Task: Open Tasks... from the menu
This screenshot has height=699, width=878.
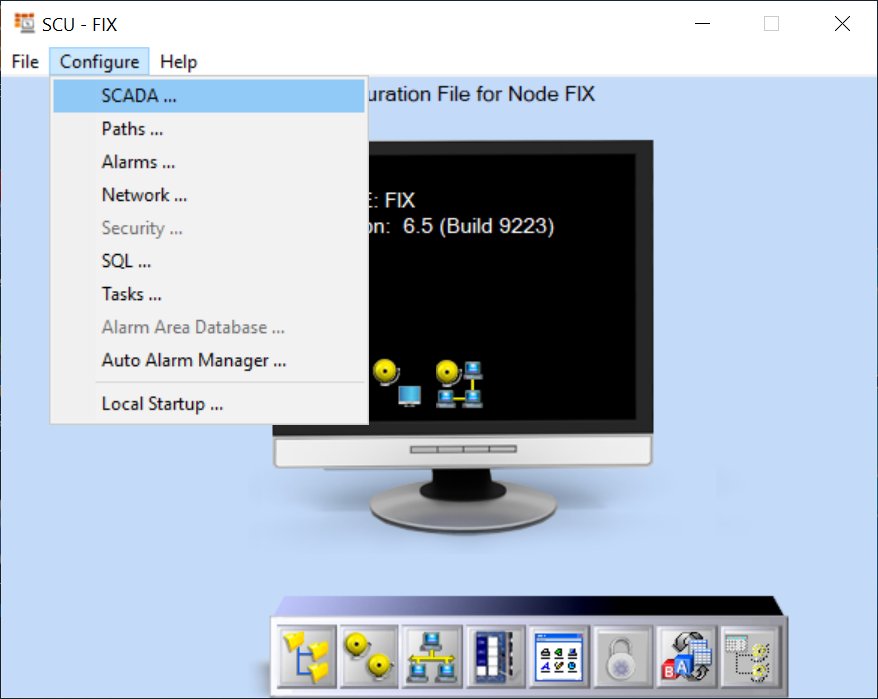Action: (209, 294)
